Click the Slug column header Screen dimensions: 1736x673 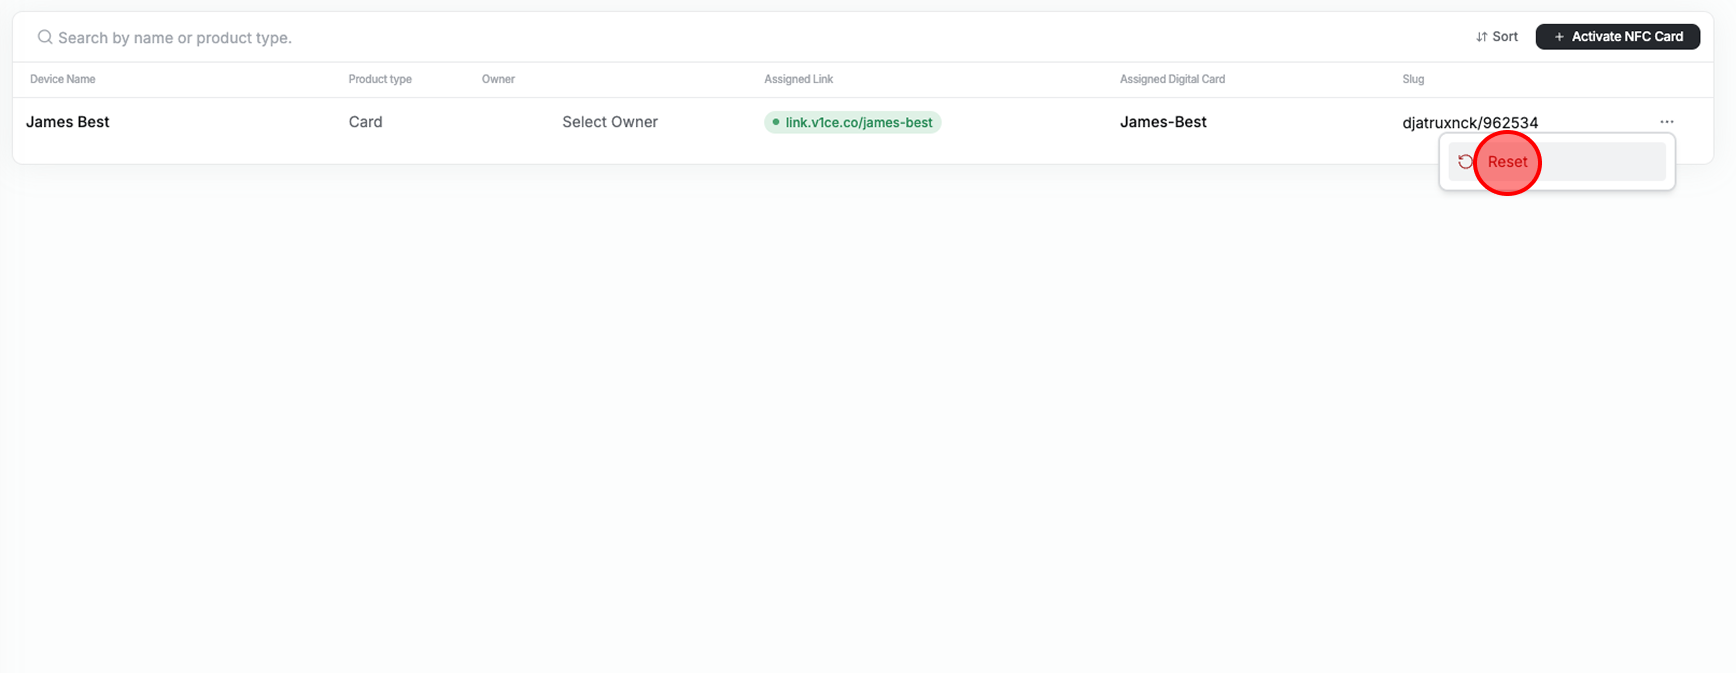1413,79
